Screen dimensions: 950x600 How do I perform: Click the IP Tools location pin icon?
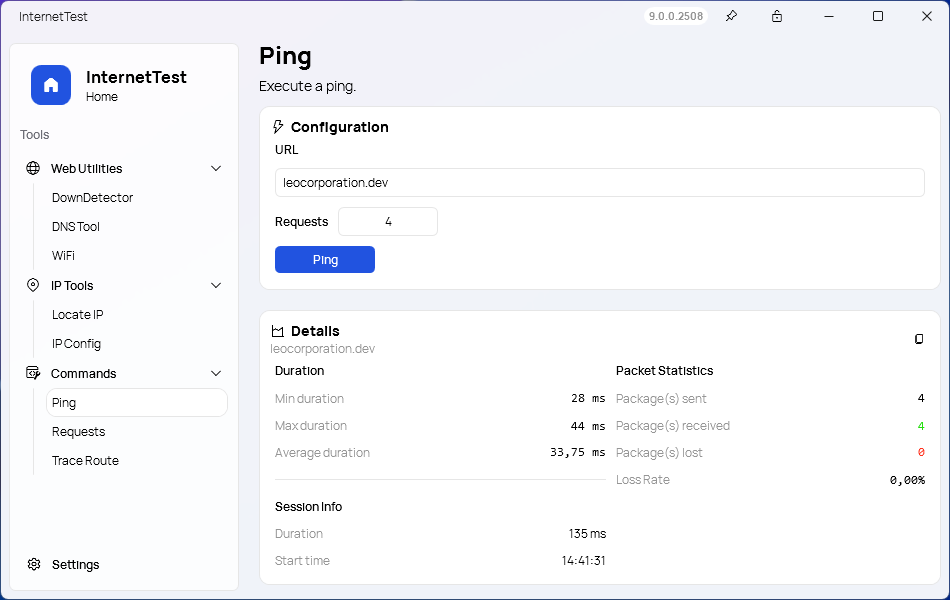pos(33,285)
